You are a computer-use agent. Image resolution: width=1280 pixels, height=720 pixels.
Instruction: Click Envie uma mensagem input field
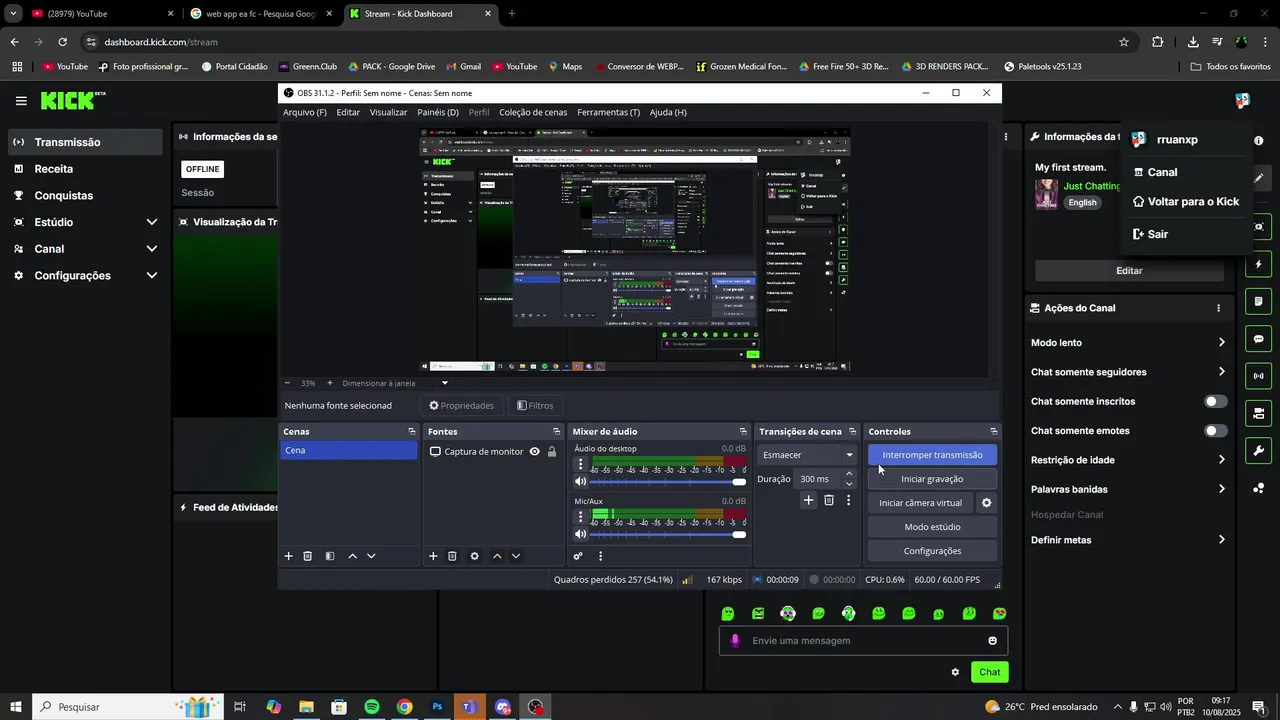point(863,641)
